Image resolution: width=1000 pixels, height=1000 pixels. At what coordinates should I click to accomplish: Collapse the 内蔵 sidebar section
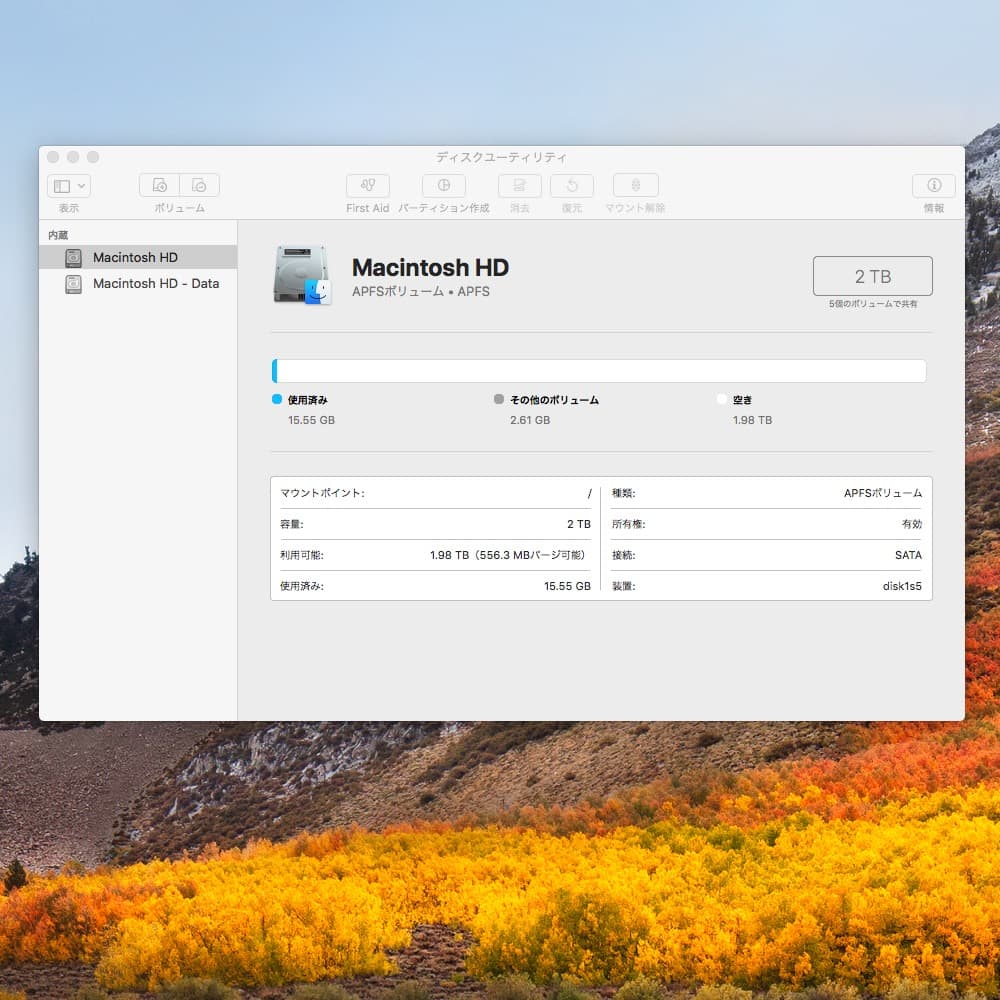point(58,235)
